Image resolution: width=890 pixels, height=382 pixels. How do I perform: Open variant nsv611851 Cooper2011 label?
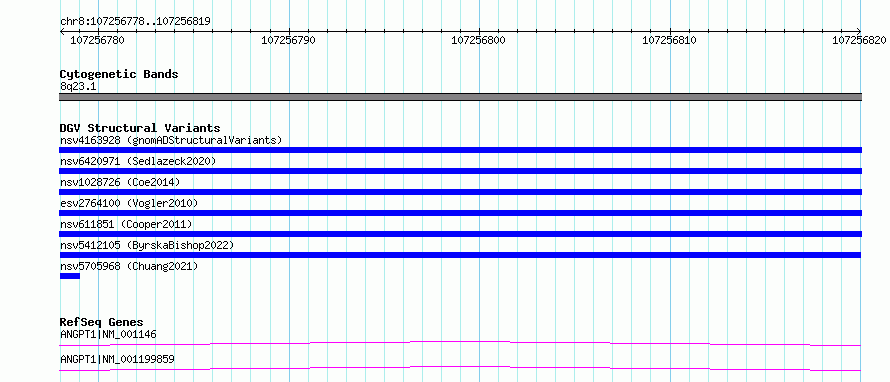(126, 224)
